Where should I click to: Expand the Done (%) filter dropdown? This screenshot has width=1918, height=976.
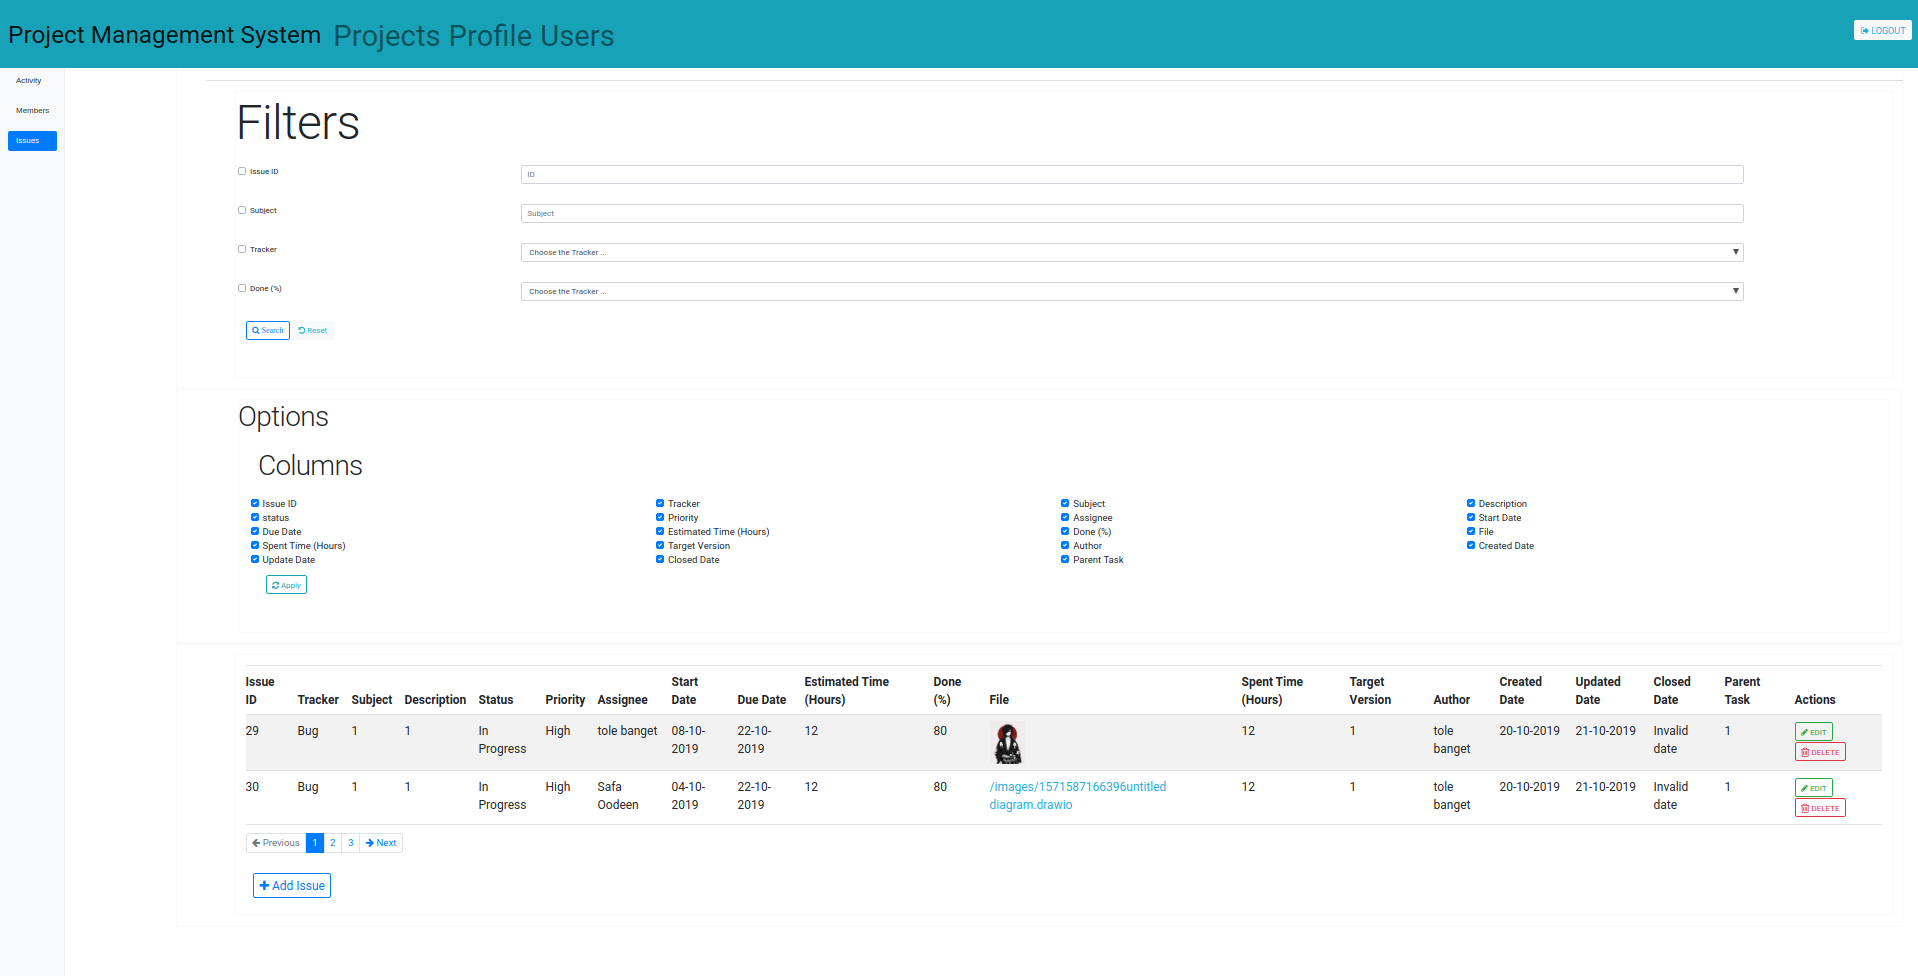[1131, 291]
